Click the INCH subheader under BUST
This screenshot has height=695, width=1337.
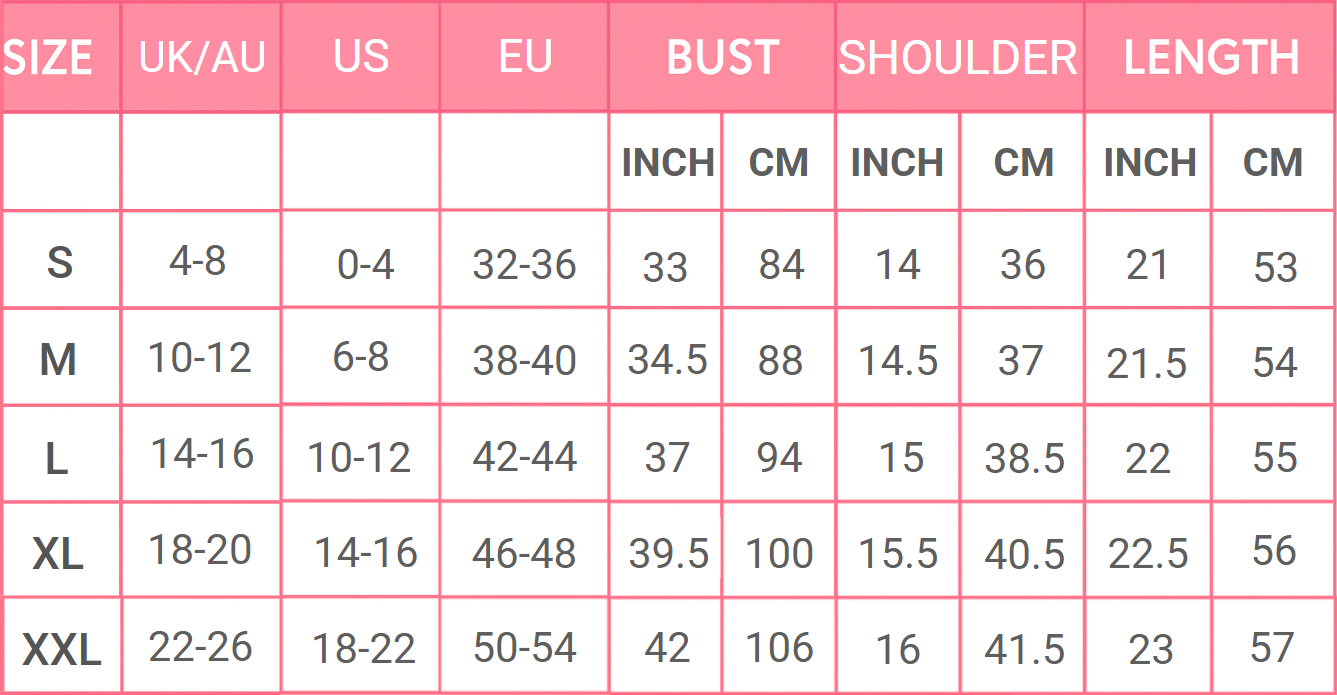coord(667,163)
